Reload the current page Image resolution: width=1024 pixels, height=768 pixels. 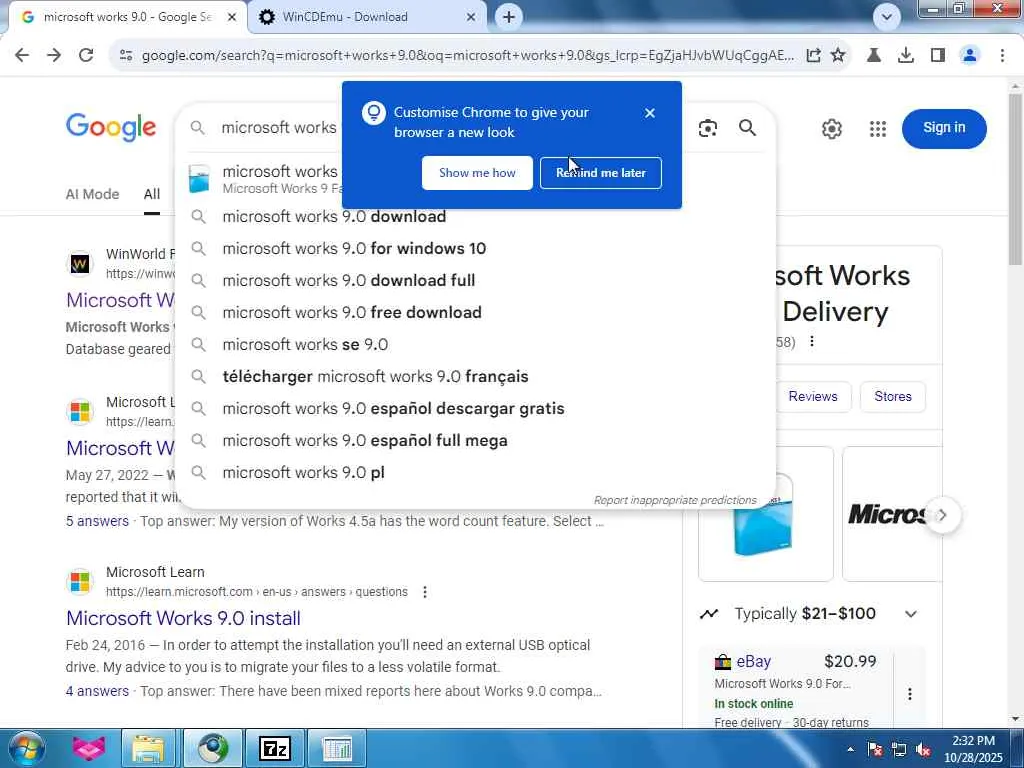coord(86,56)
